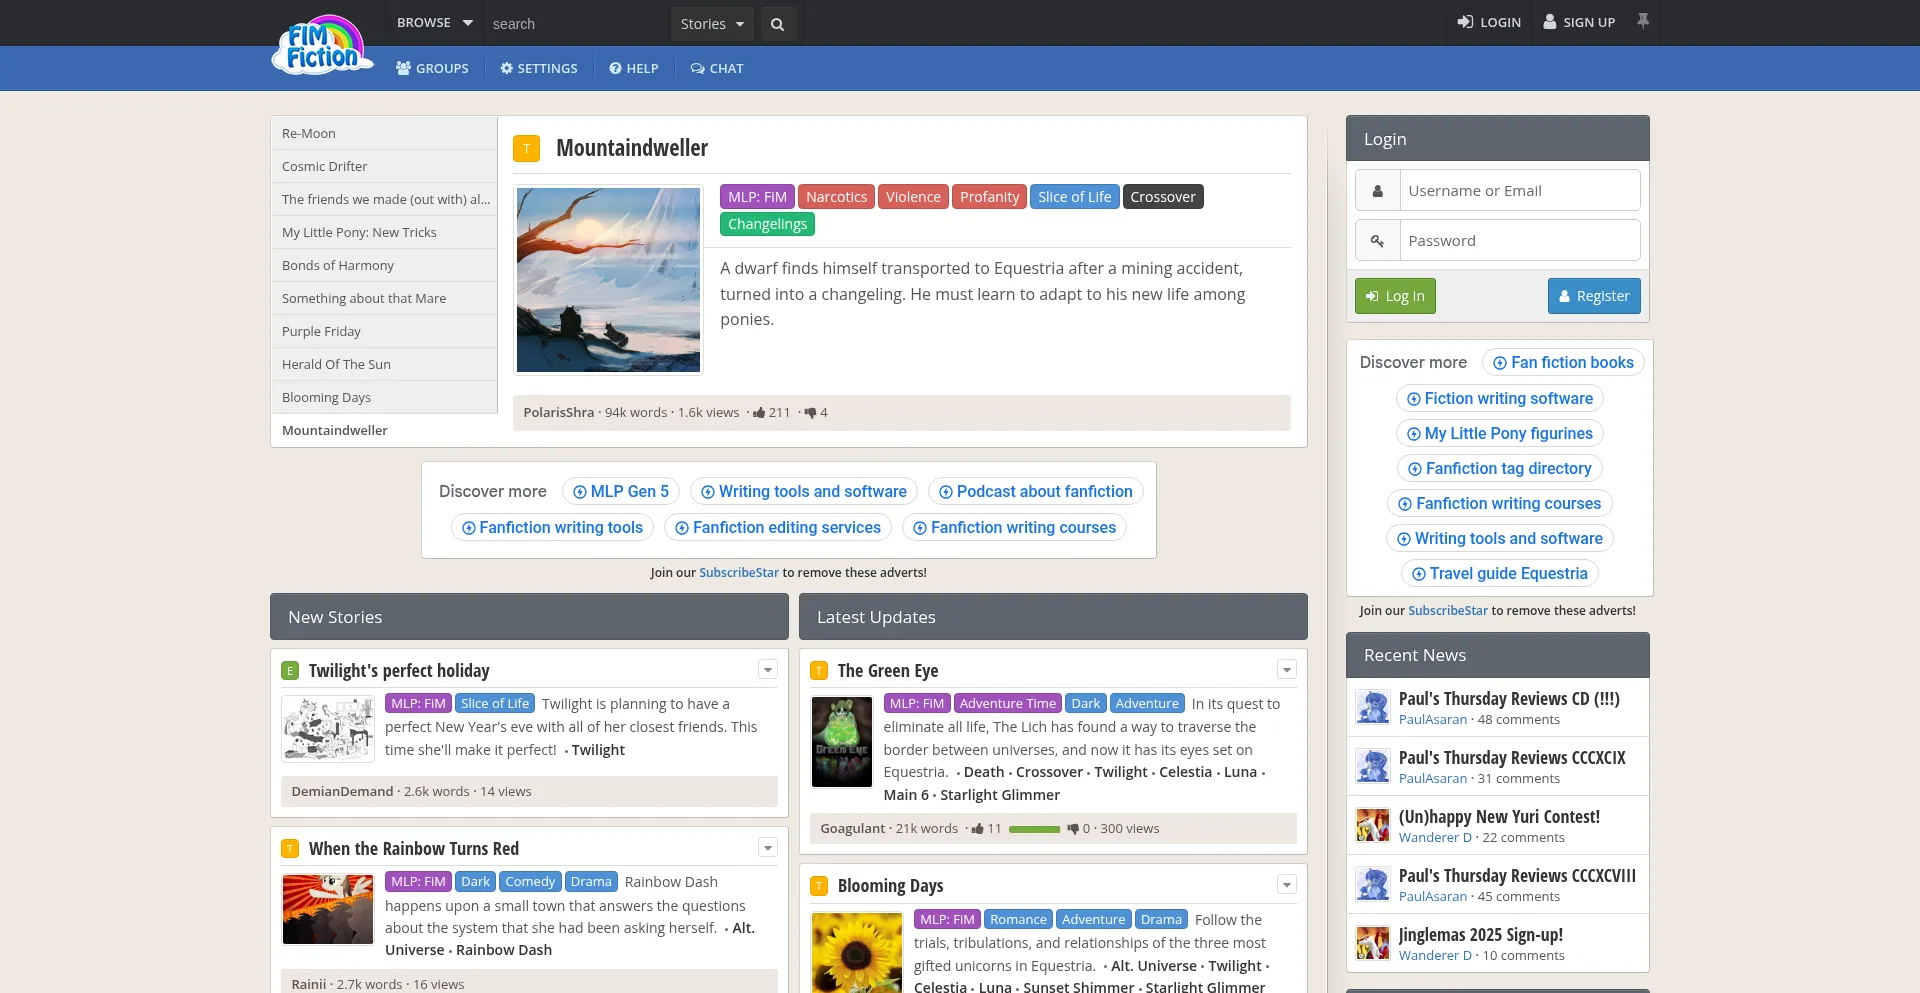Open Settings via the gear icon
The image size is (1920, 993).
coord(538,68)
